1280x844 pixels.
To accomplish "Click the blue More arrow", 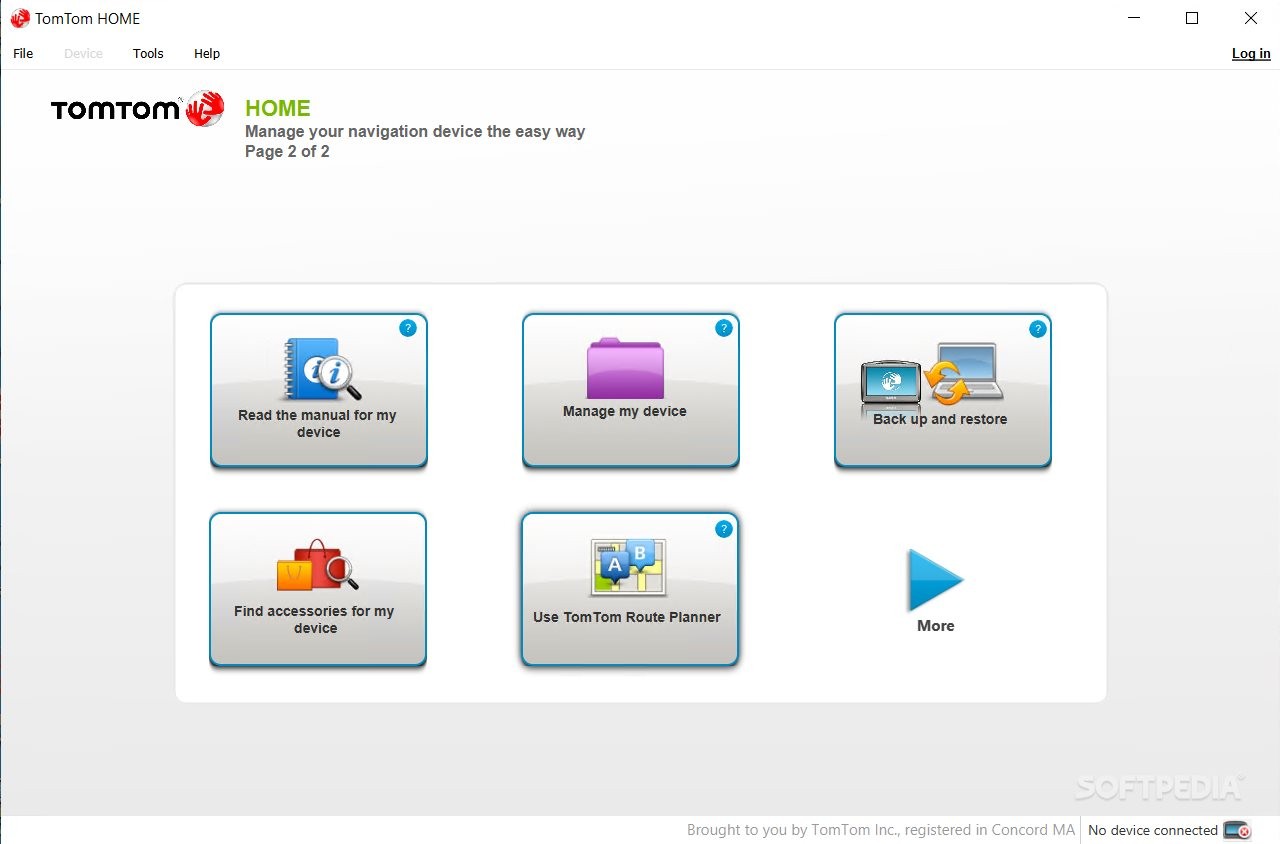I will coord(934,580).
